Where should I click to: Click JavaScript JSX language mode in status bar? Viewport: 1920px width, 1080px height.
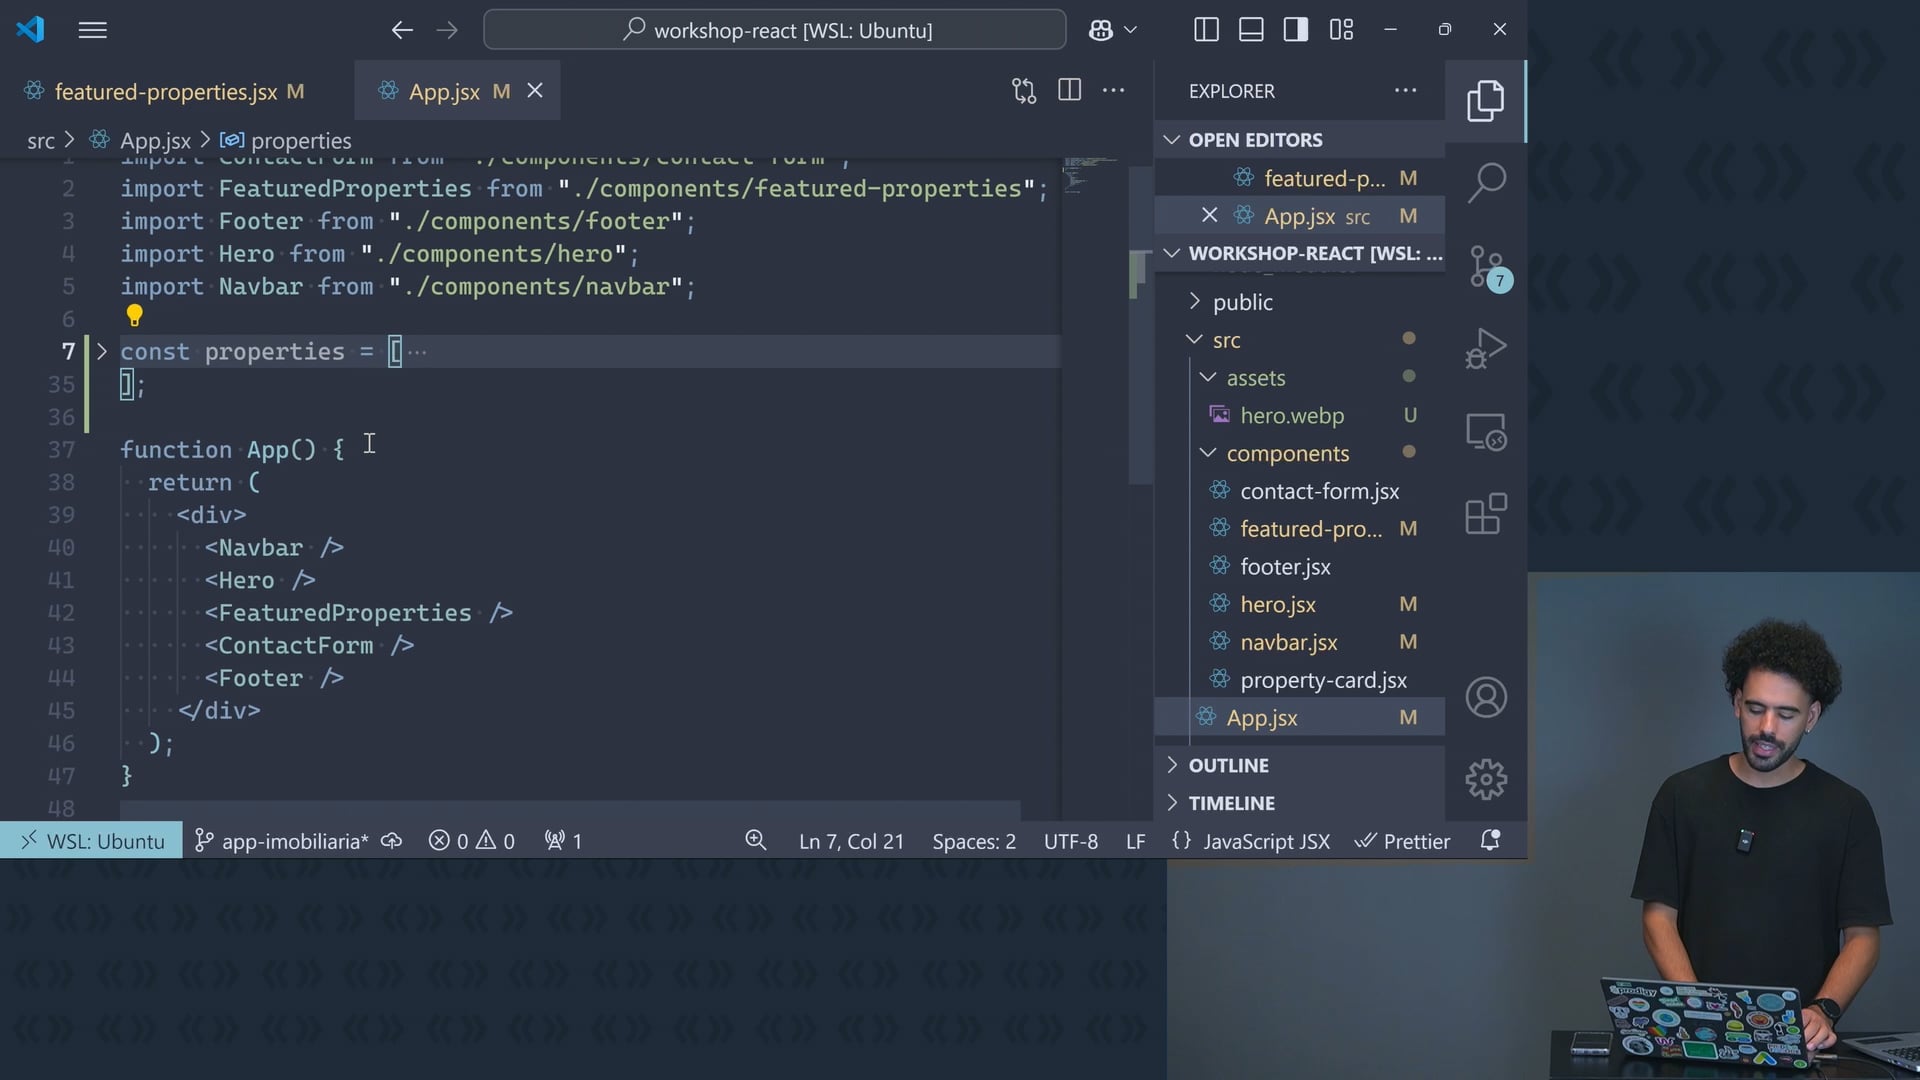click(1265, 842)
